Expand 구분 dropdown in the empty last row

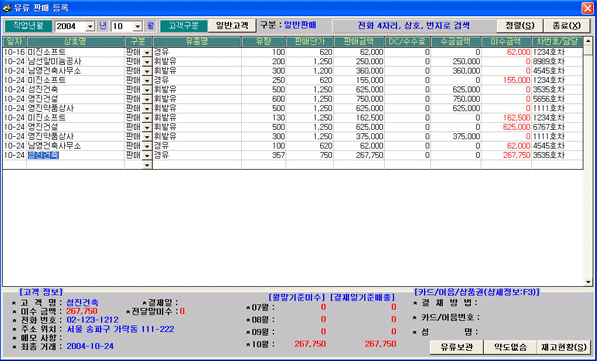[x=147, y=165]
